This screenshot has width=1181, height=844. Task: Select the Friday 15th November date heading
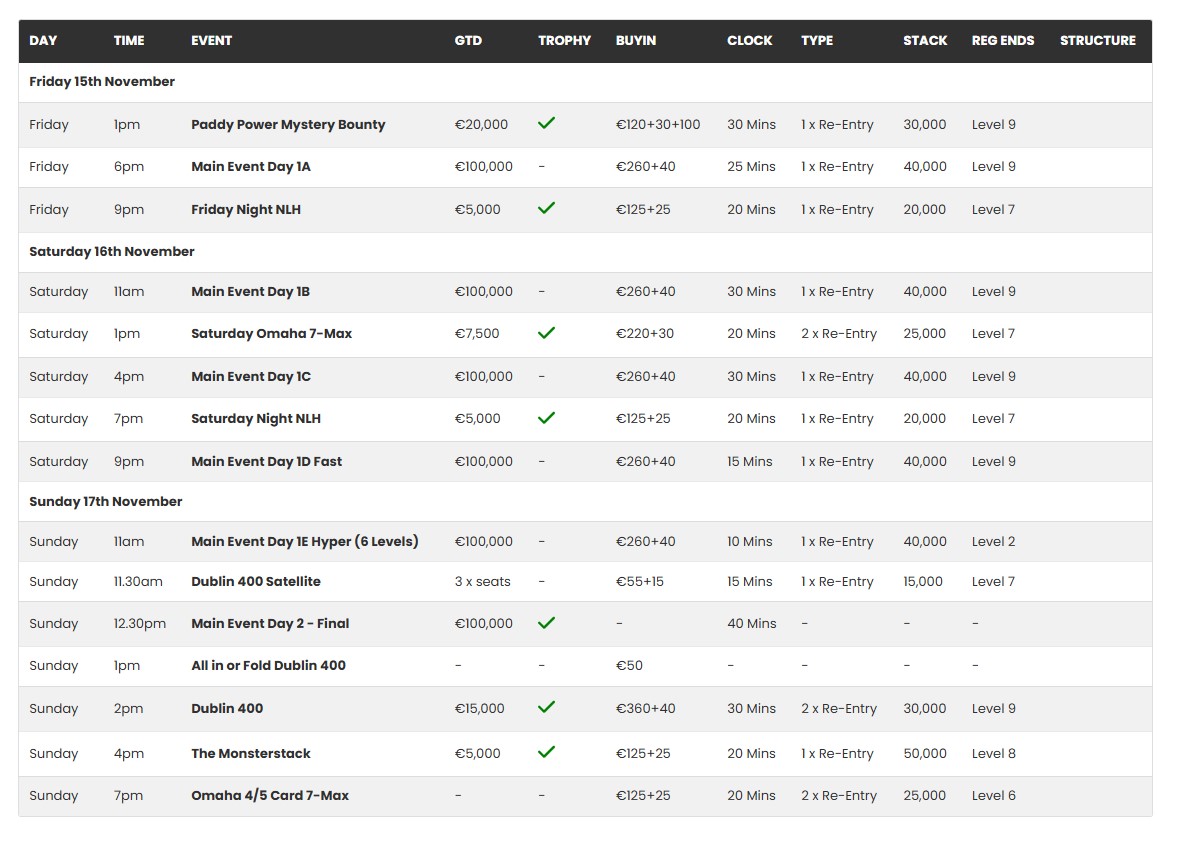(102, 82)
